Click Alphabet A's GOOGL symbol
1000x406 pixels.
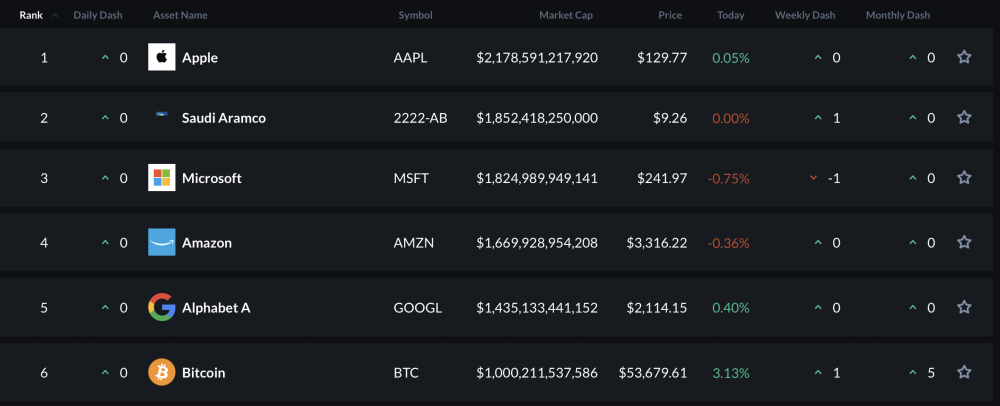(x=417, y=307)
